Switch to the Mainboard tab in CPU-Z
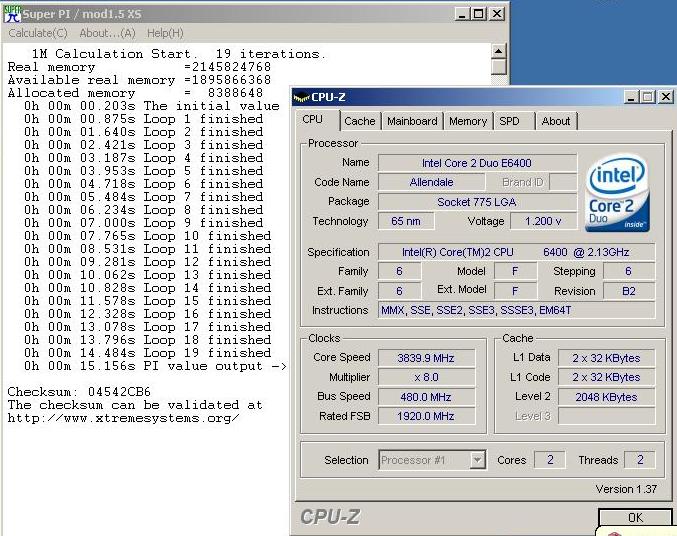This screenshot has height=536, width=677. [412, 121]
